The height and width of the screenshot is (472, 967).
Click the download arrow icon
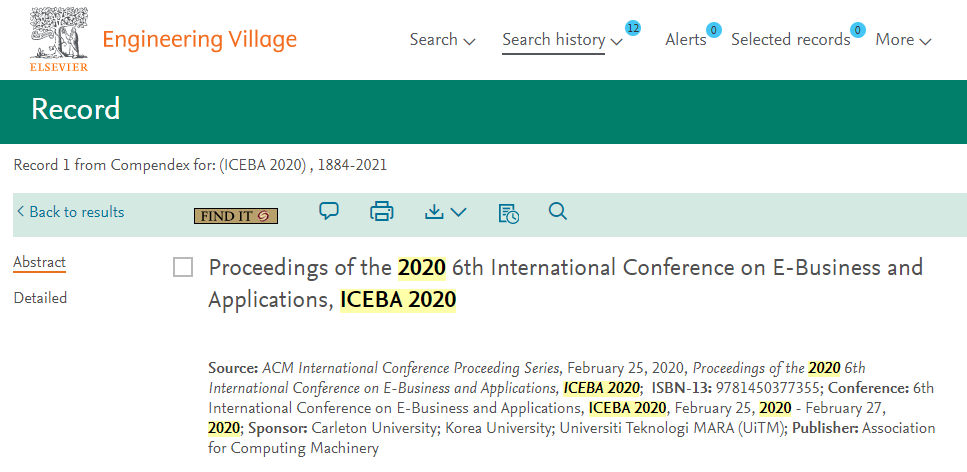[434, 212]
